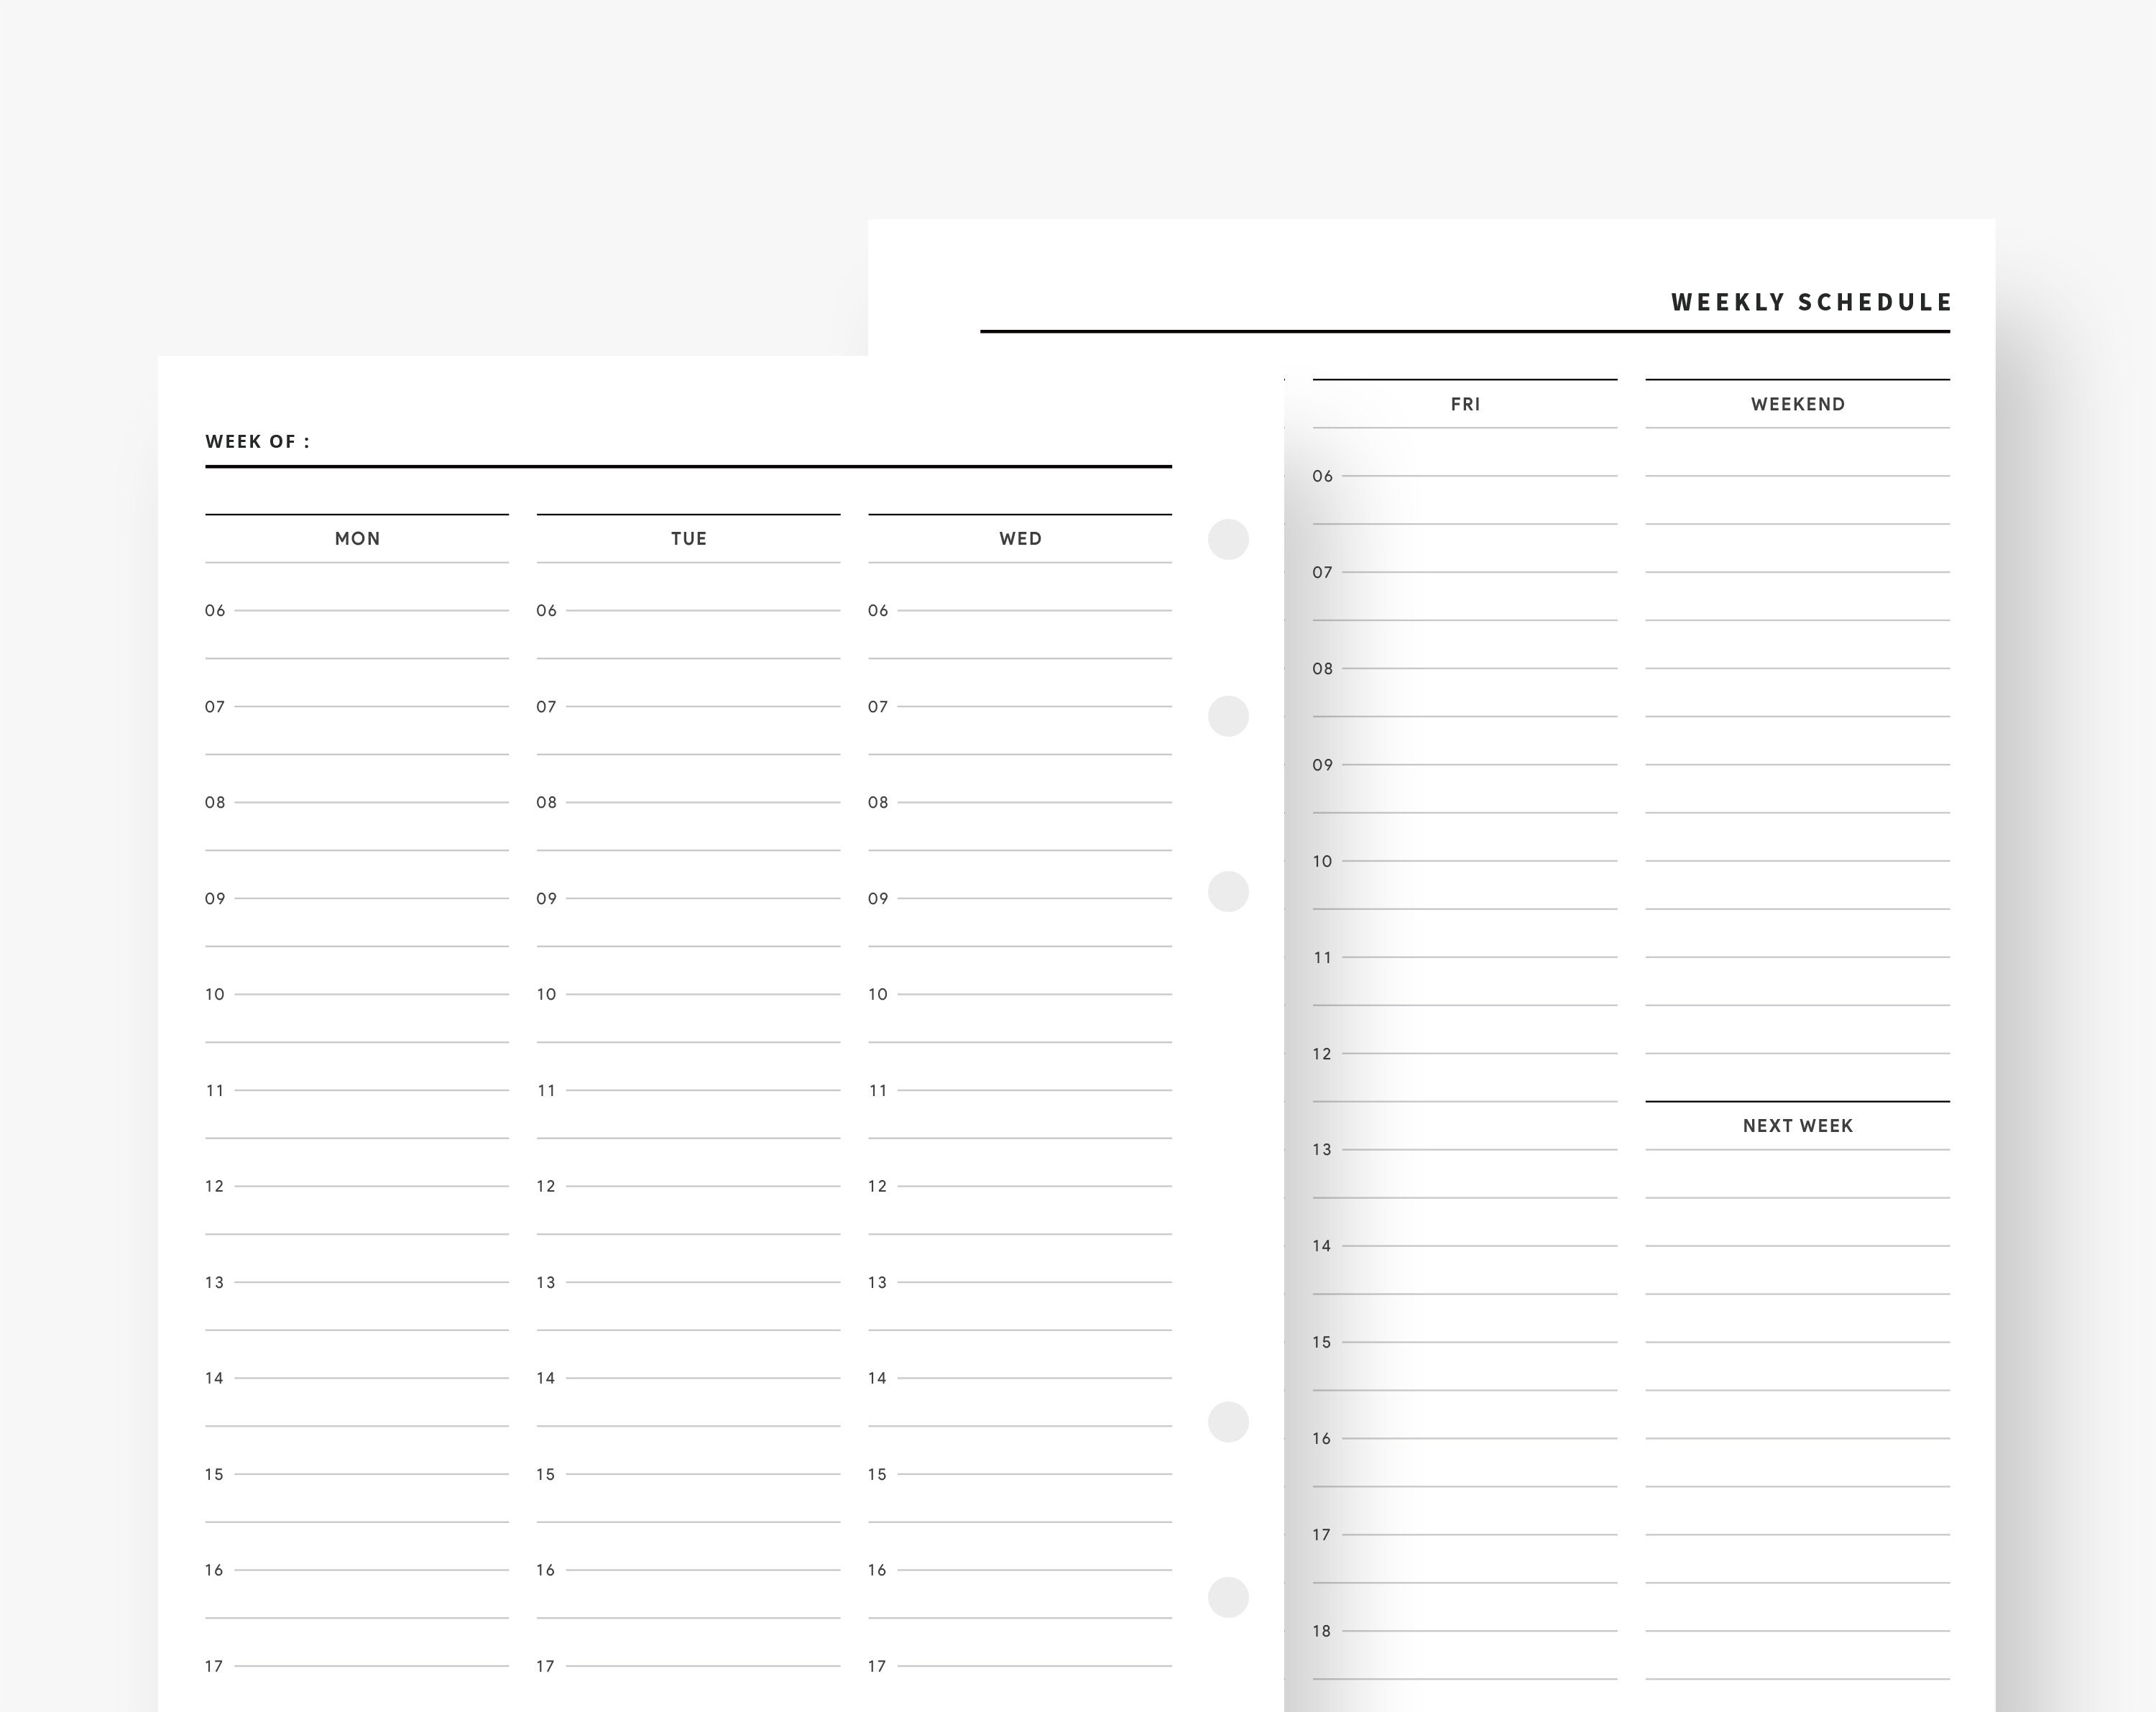Click the WEEK OF input line
2156x1712 pixels.
coord(256,441)
